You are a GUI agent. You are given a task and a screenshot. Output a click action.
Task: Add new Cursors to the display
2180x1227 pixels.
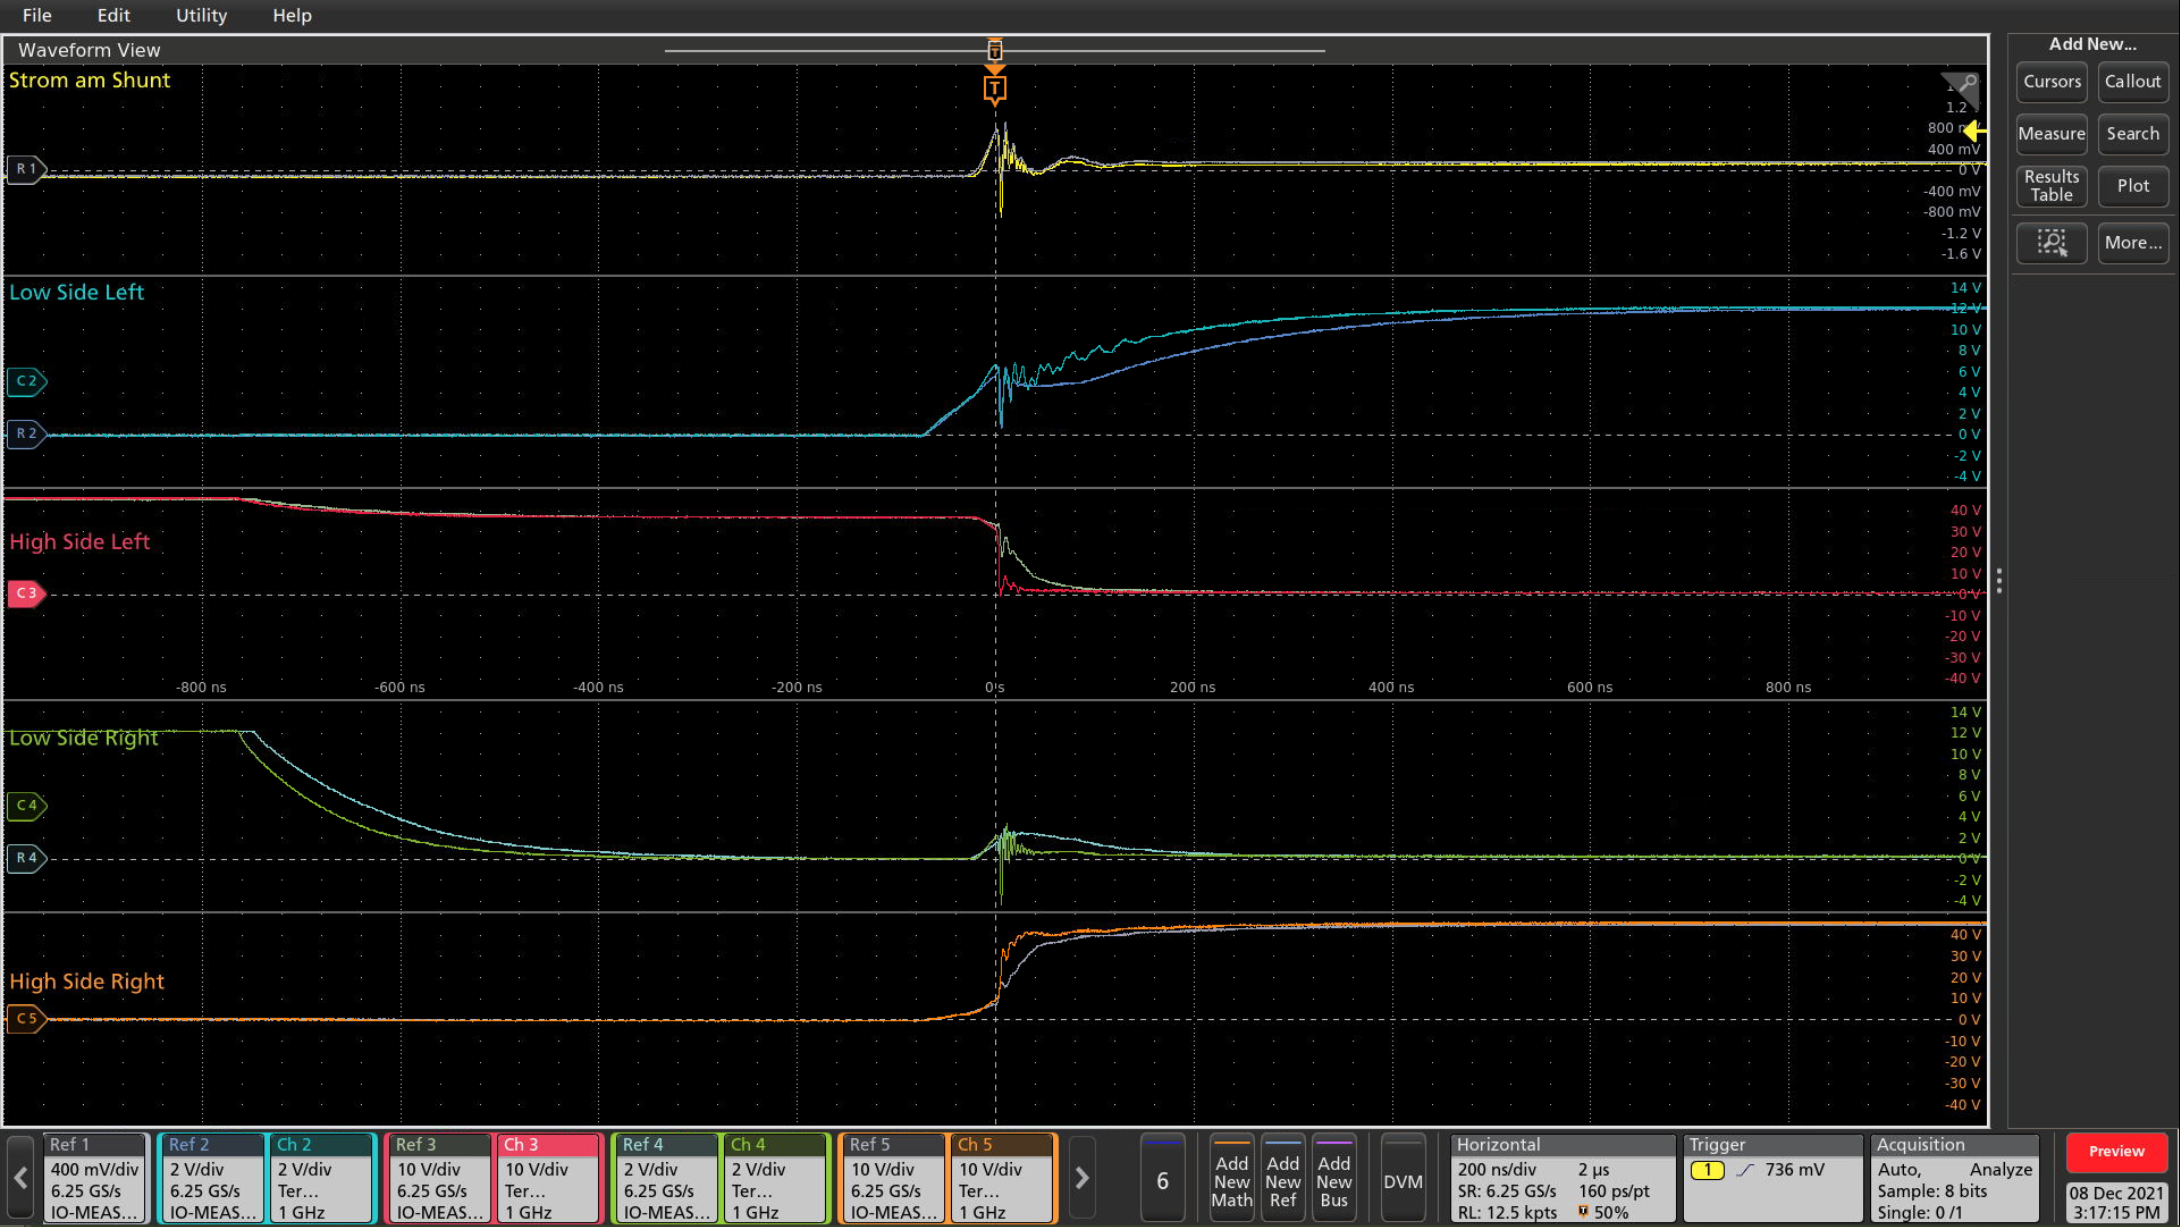point(2051,82)
